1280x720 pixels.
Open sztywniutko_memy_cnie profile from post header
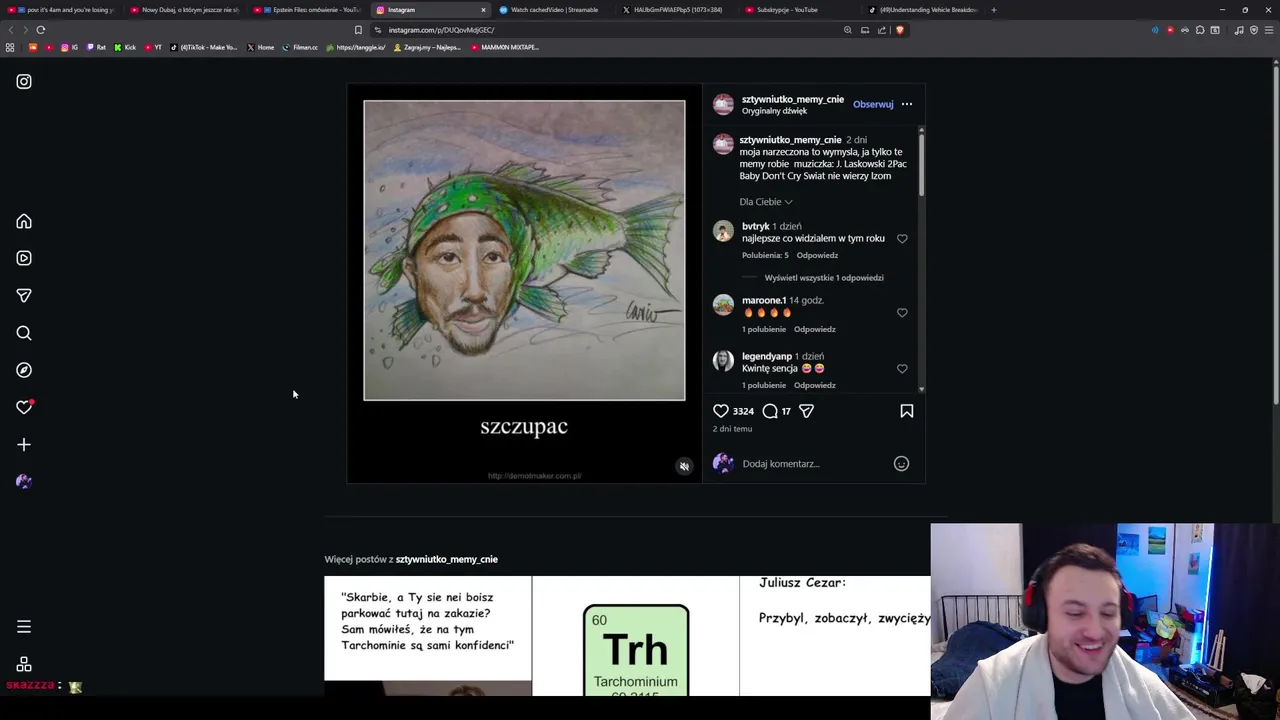(793, 99)
